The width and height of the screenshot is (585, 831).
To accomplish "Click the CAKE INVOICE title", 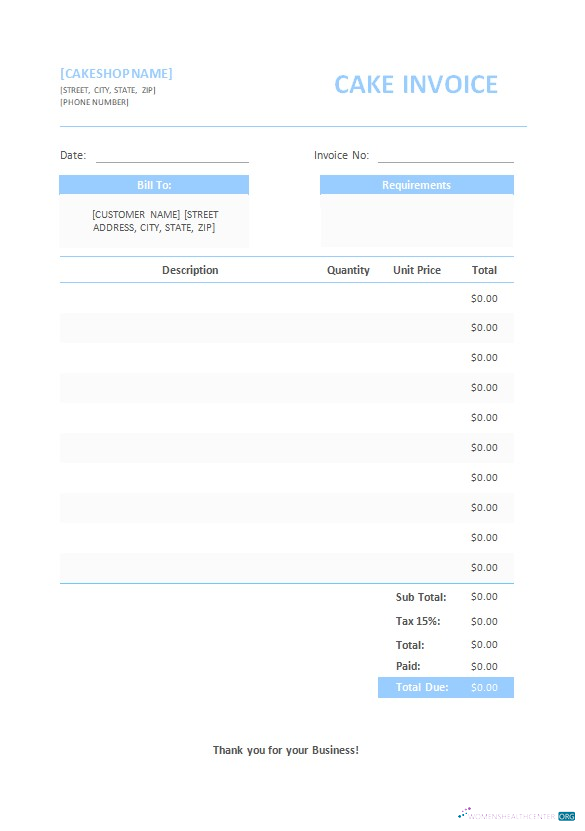I will pyautogui.click(x=416, y=84).
